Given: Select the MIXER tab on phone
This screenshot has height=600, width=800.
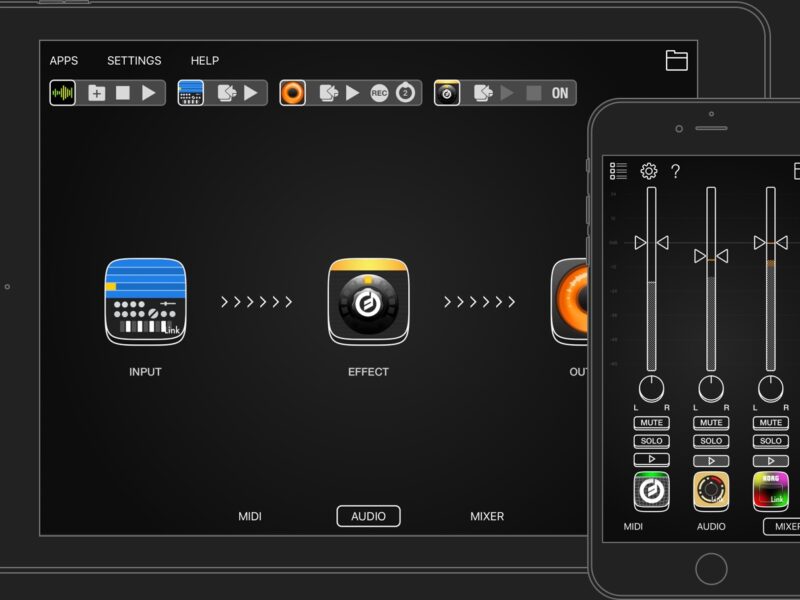Looking at the screenshot, I should coord(782,527).
